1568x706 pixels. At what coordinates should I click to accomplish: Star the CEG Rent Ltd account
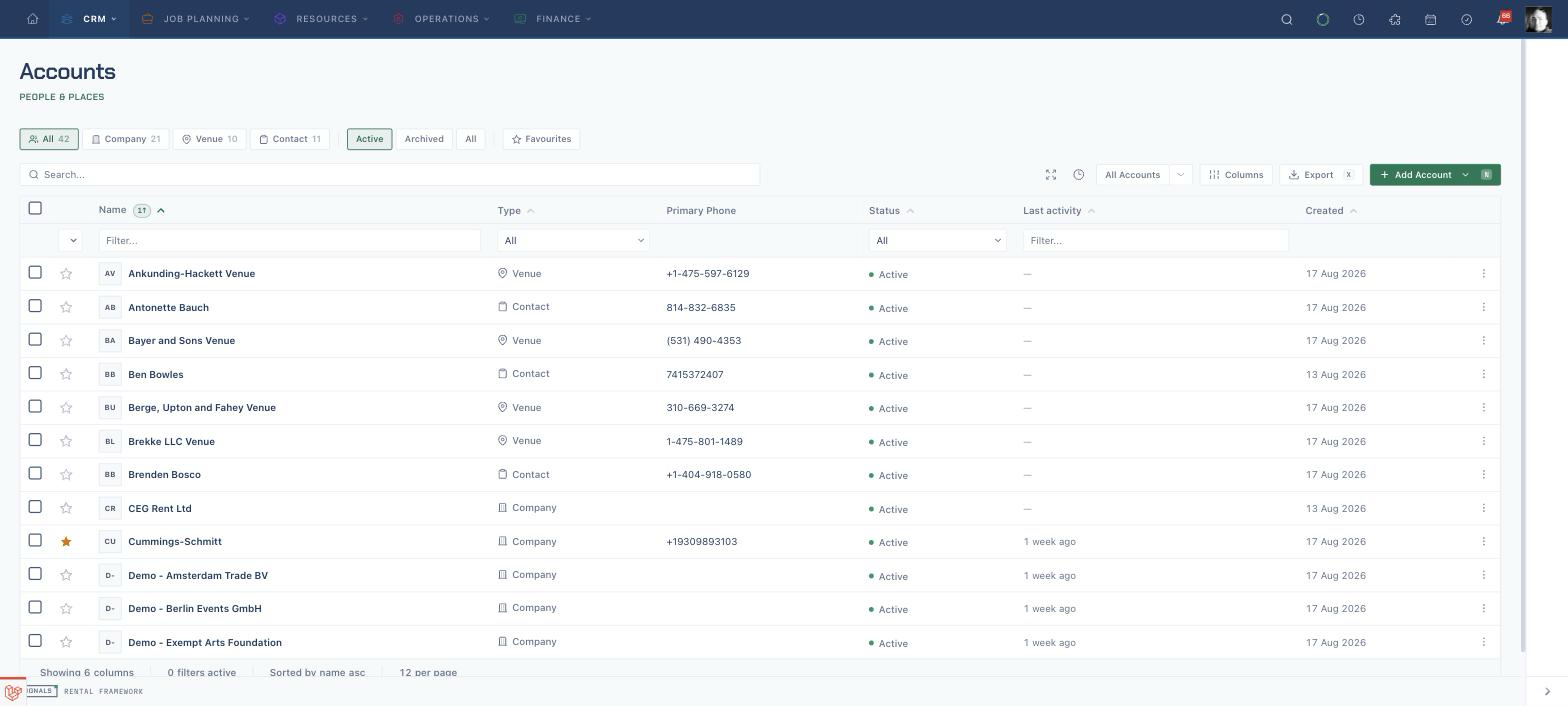(x=66, y=509)
